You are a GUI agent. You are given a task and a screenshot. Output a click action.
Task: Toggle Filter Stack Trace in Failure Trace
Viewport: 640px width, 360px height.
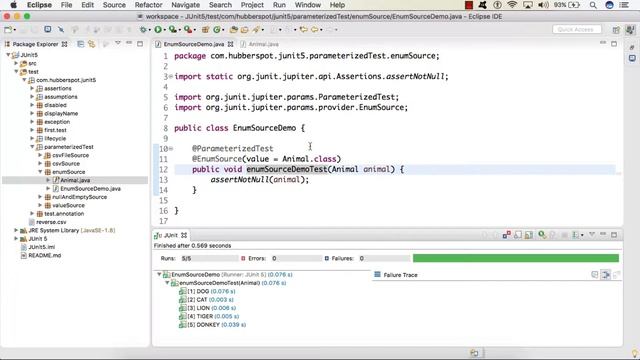pyautogui.click(x=606, y=275)
